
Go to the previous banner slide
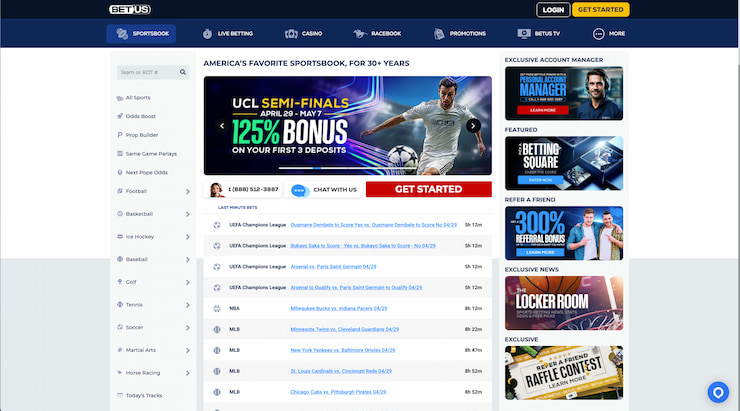[x=222, y=126]
